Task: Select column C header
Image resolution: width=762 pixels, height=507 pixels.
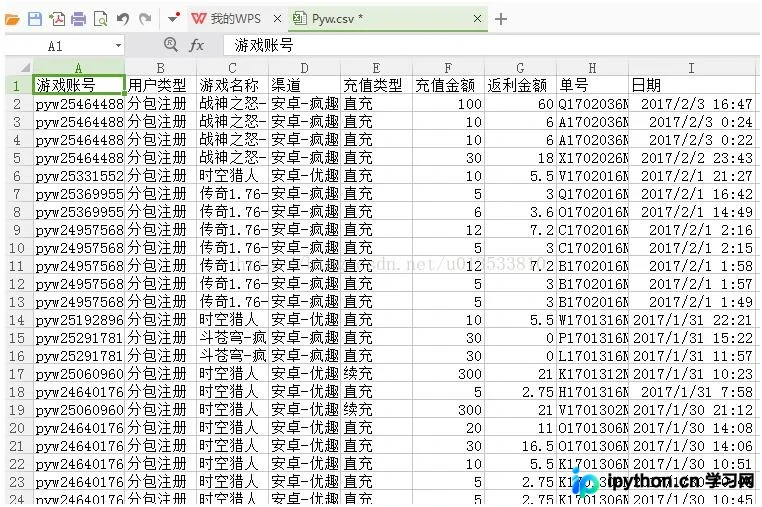Action: coord(232,68)
